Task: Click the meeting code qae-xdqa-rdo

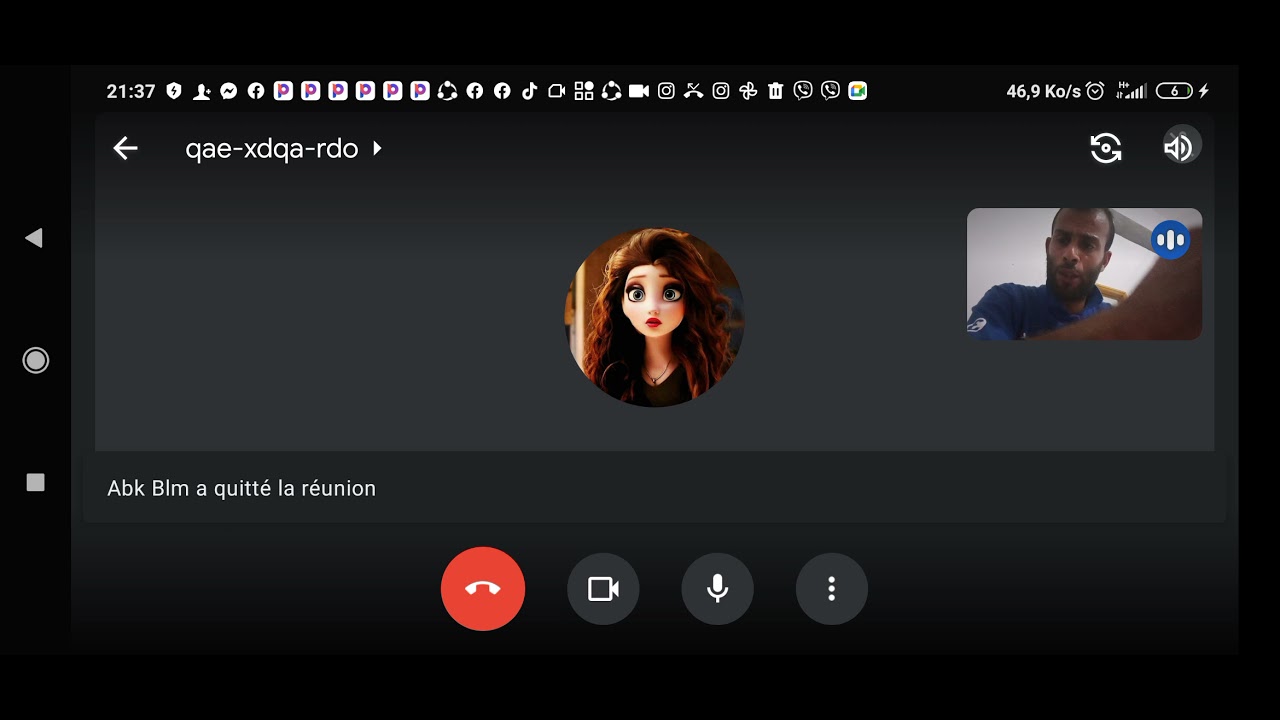Action: click(x=271, y=149)
